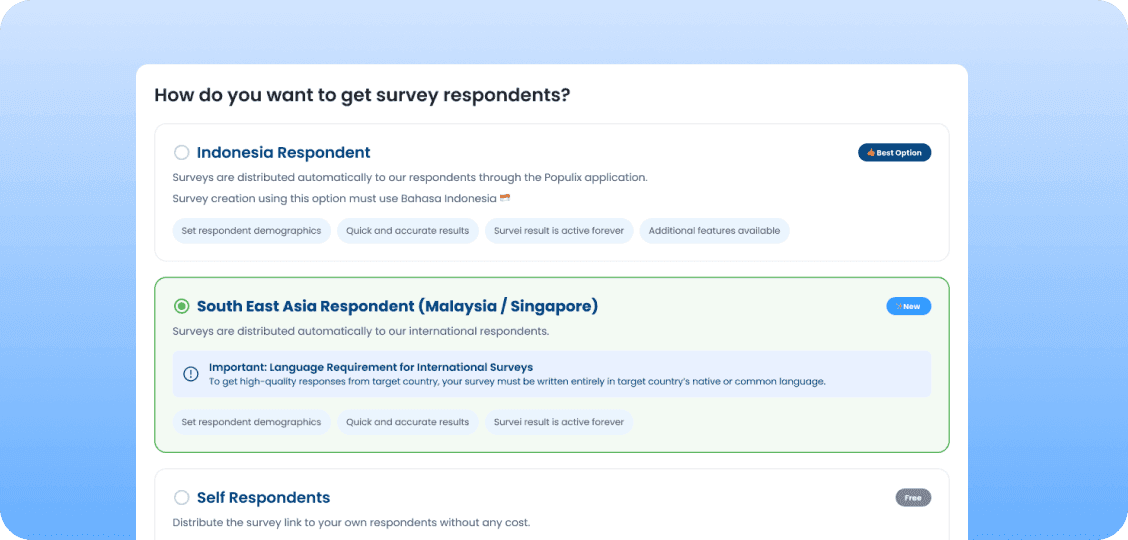The width and height of the screenshot is (1128, 540).
Task: Select the Self Respondents radio button
Action: 182,498
